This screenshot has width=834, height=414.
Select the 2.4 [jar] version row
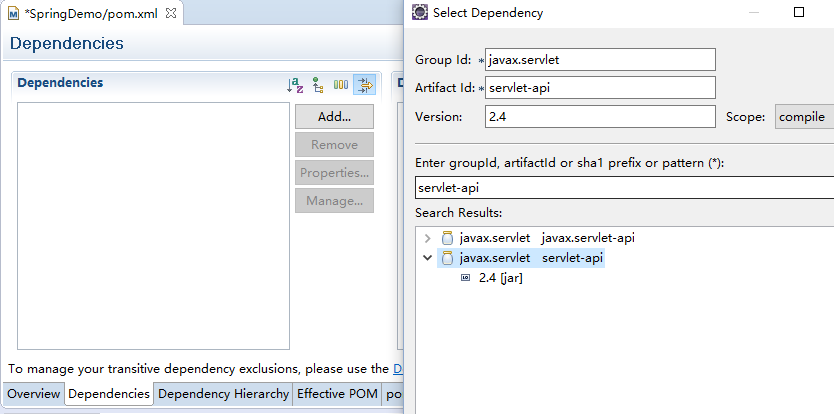coord(501,278)
